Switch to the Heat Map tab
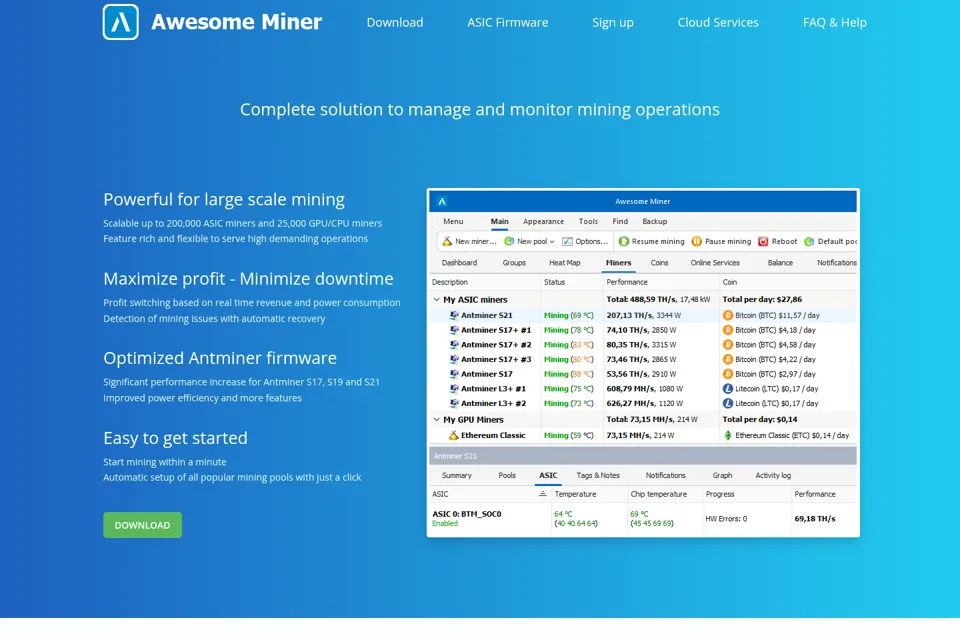960x640 pixels. click(564, 263)
